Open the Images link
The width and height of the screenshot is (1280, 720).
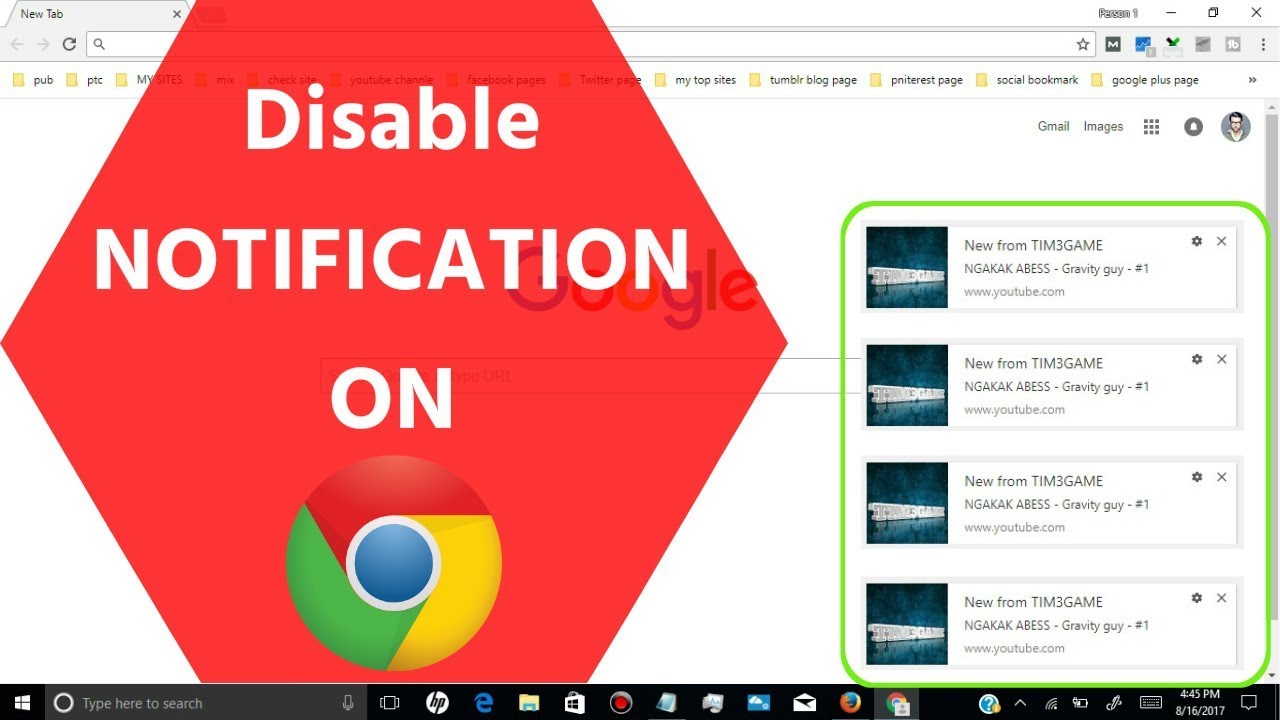click(x=1103, y=126)
